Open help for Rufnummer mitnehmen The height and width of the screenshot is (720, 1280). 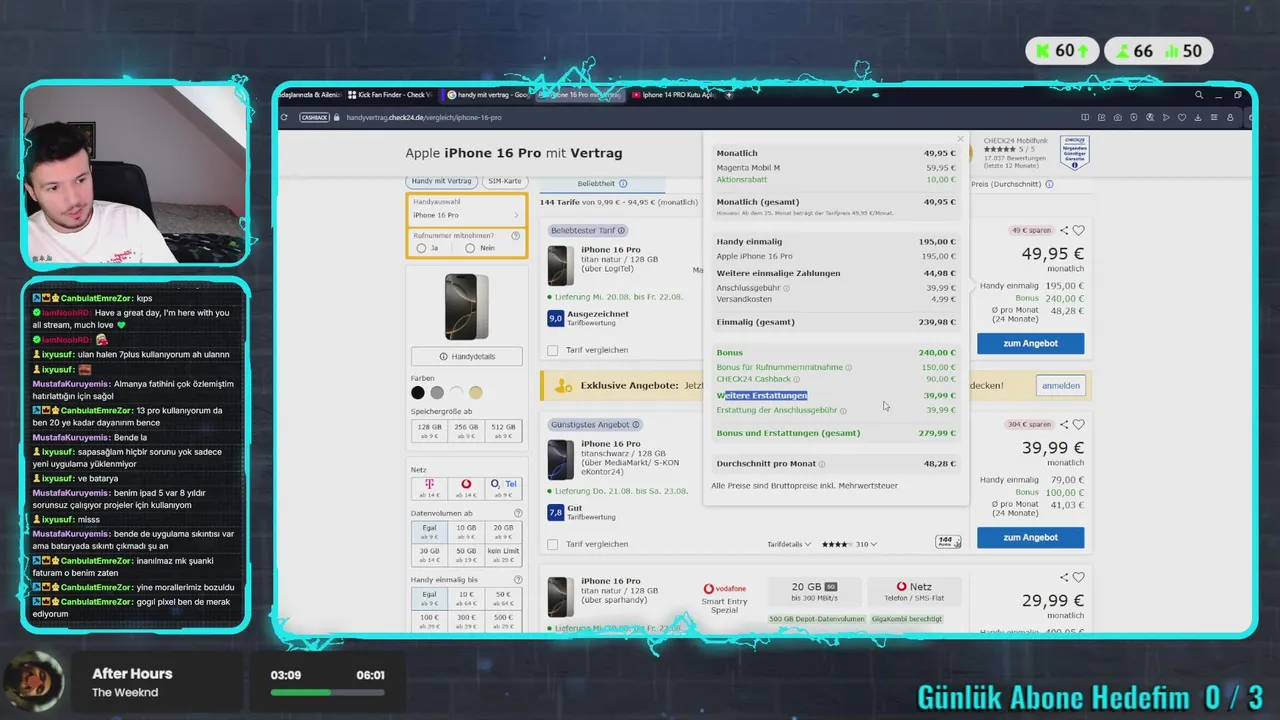[x=516, y=236]
